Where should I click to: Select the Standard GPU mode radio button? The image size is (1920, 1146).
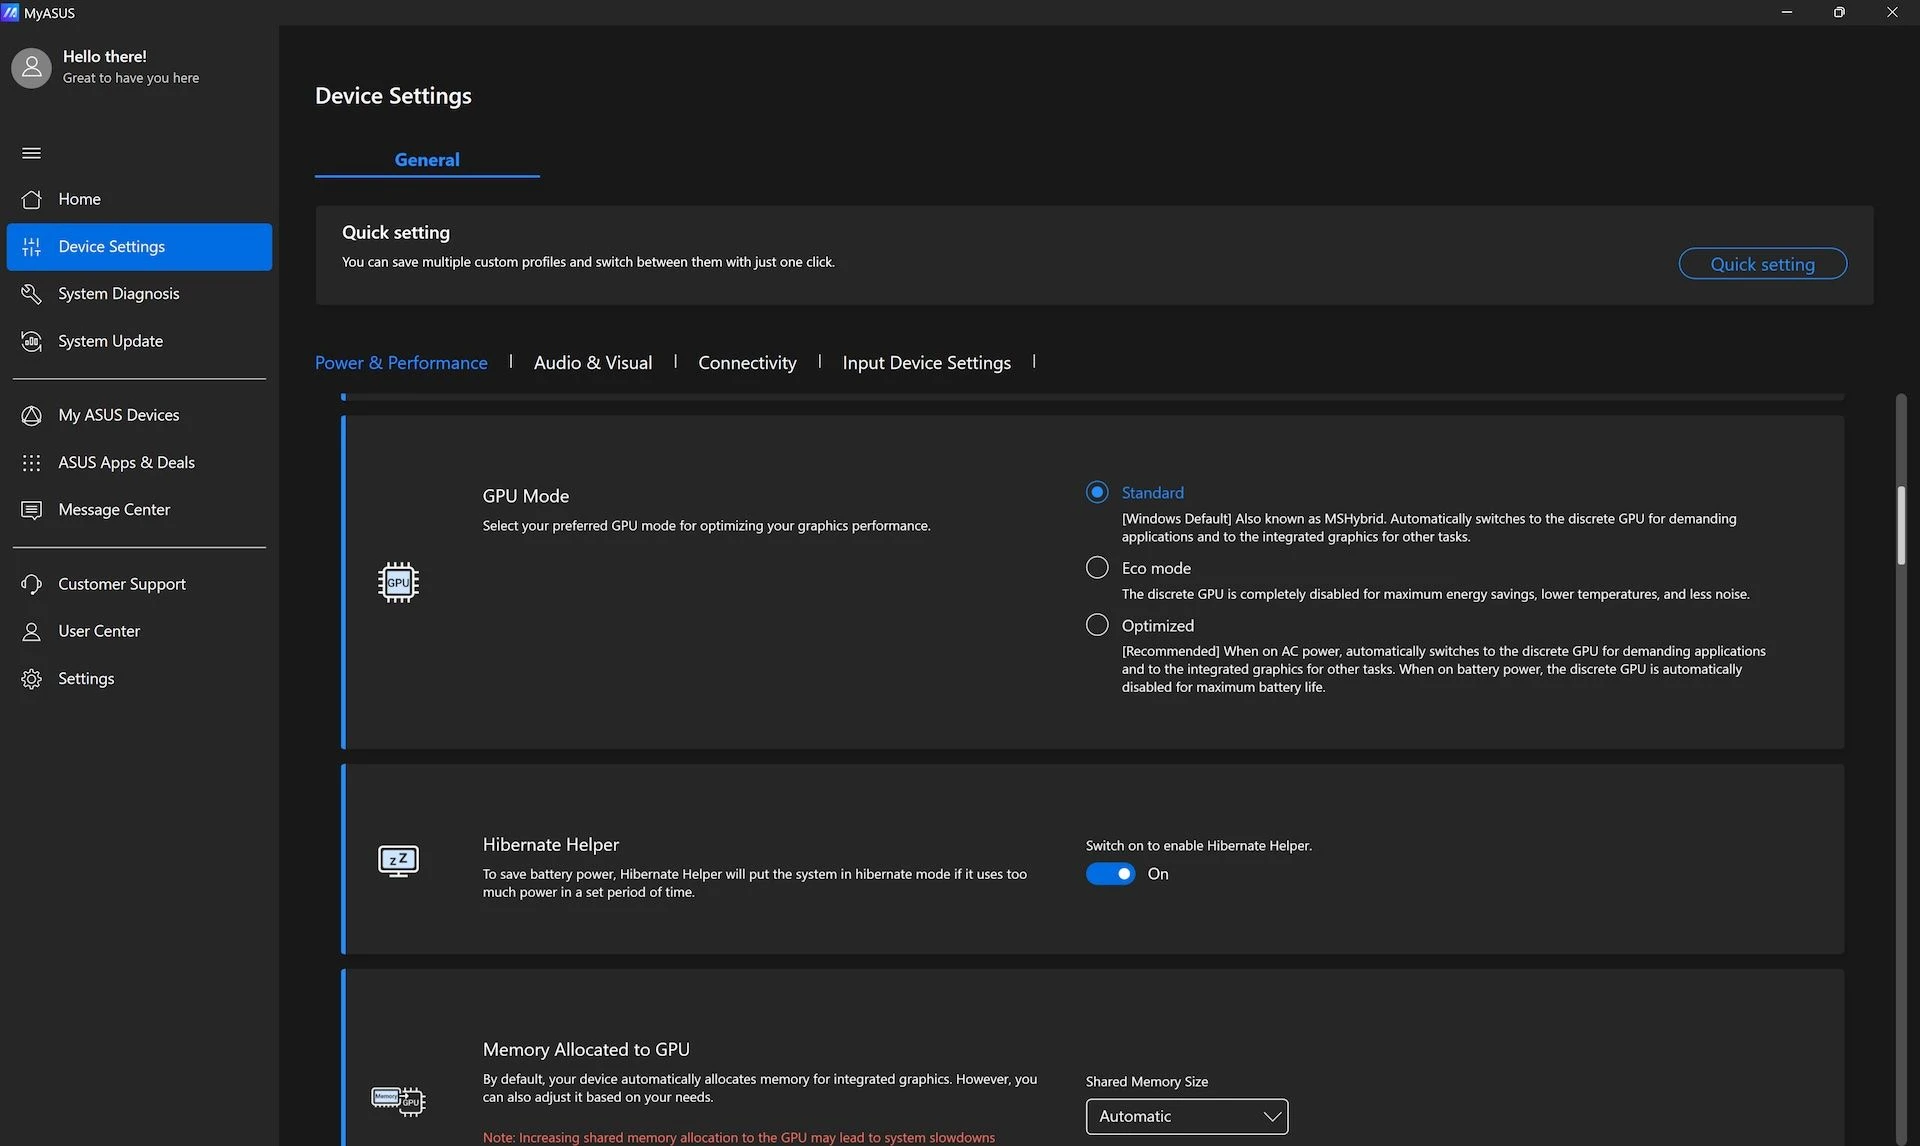(1097, 492)
